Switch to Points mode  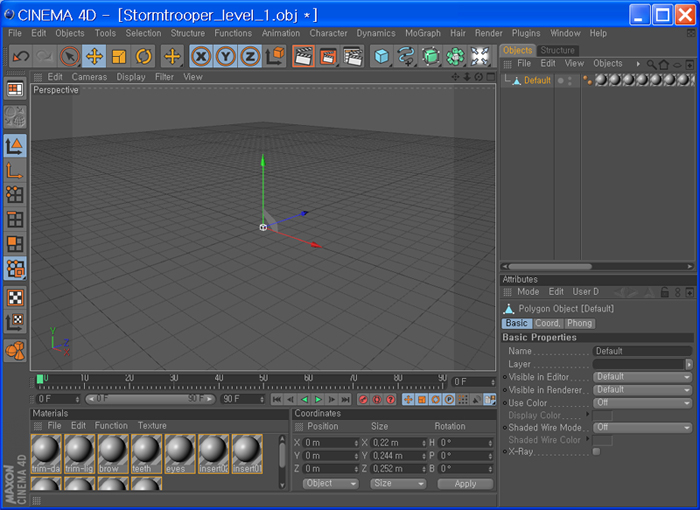(x=15, y=195)
